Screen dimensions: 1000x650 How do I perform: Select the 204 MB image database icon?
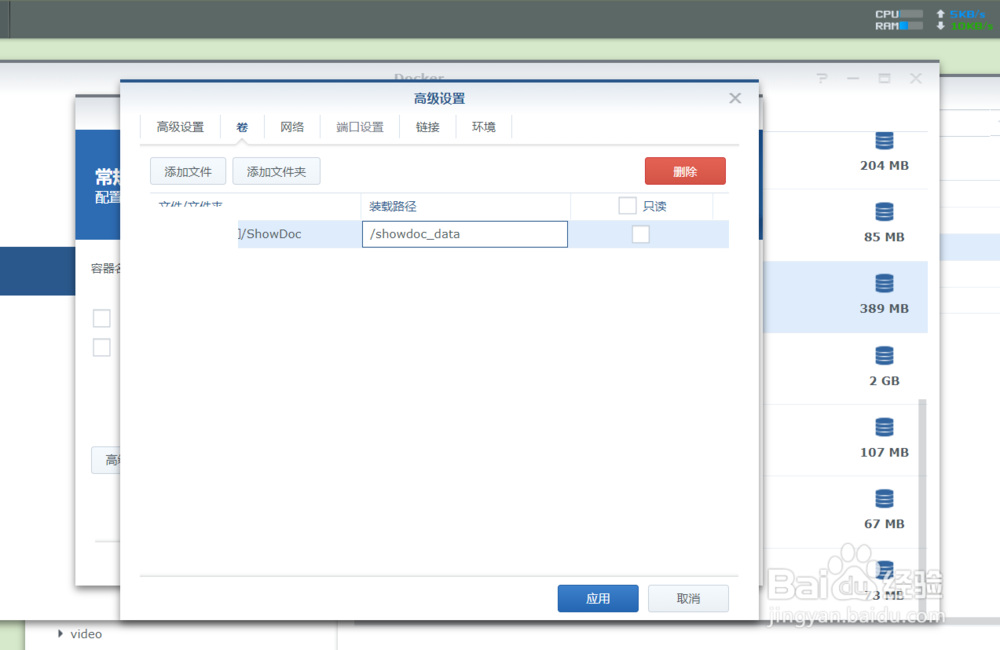(x=884, y=140)
